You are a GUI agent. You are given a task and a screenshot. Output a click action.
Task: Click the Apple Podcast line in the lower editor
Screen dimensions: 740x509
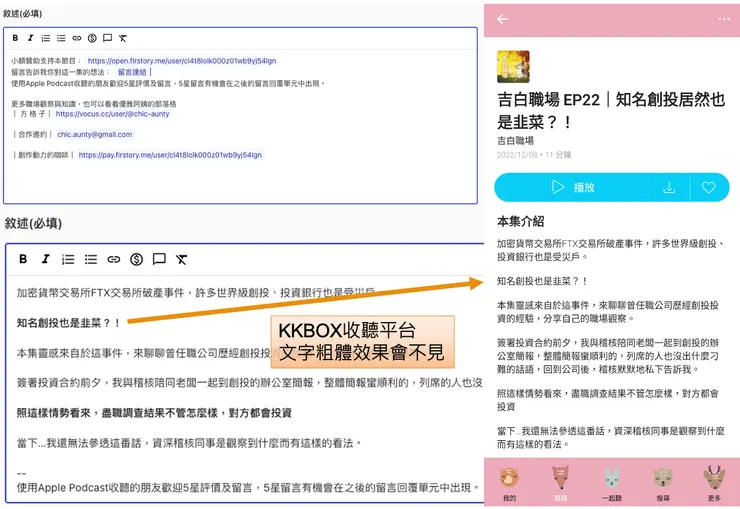click(249, 487)
